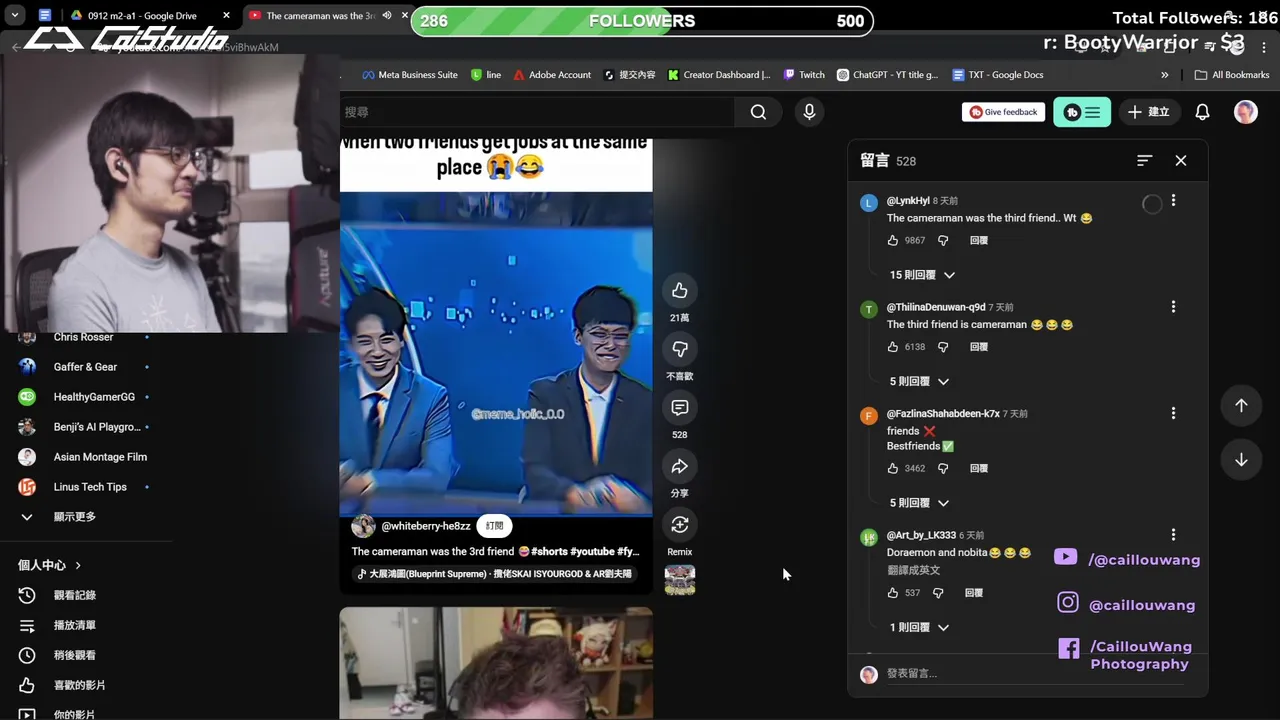The width and height of the screenshot is (1280, 720).
Task: Expand 5 replies under @FazlinaShahabdeen-k7x comment
Action: (x=919, y=503)
